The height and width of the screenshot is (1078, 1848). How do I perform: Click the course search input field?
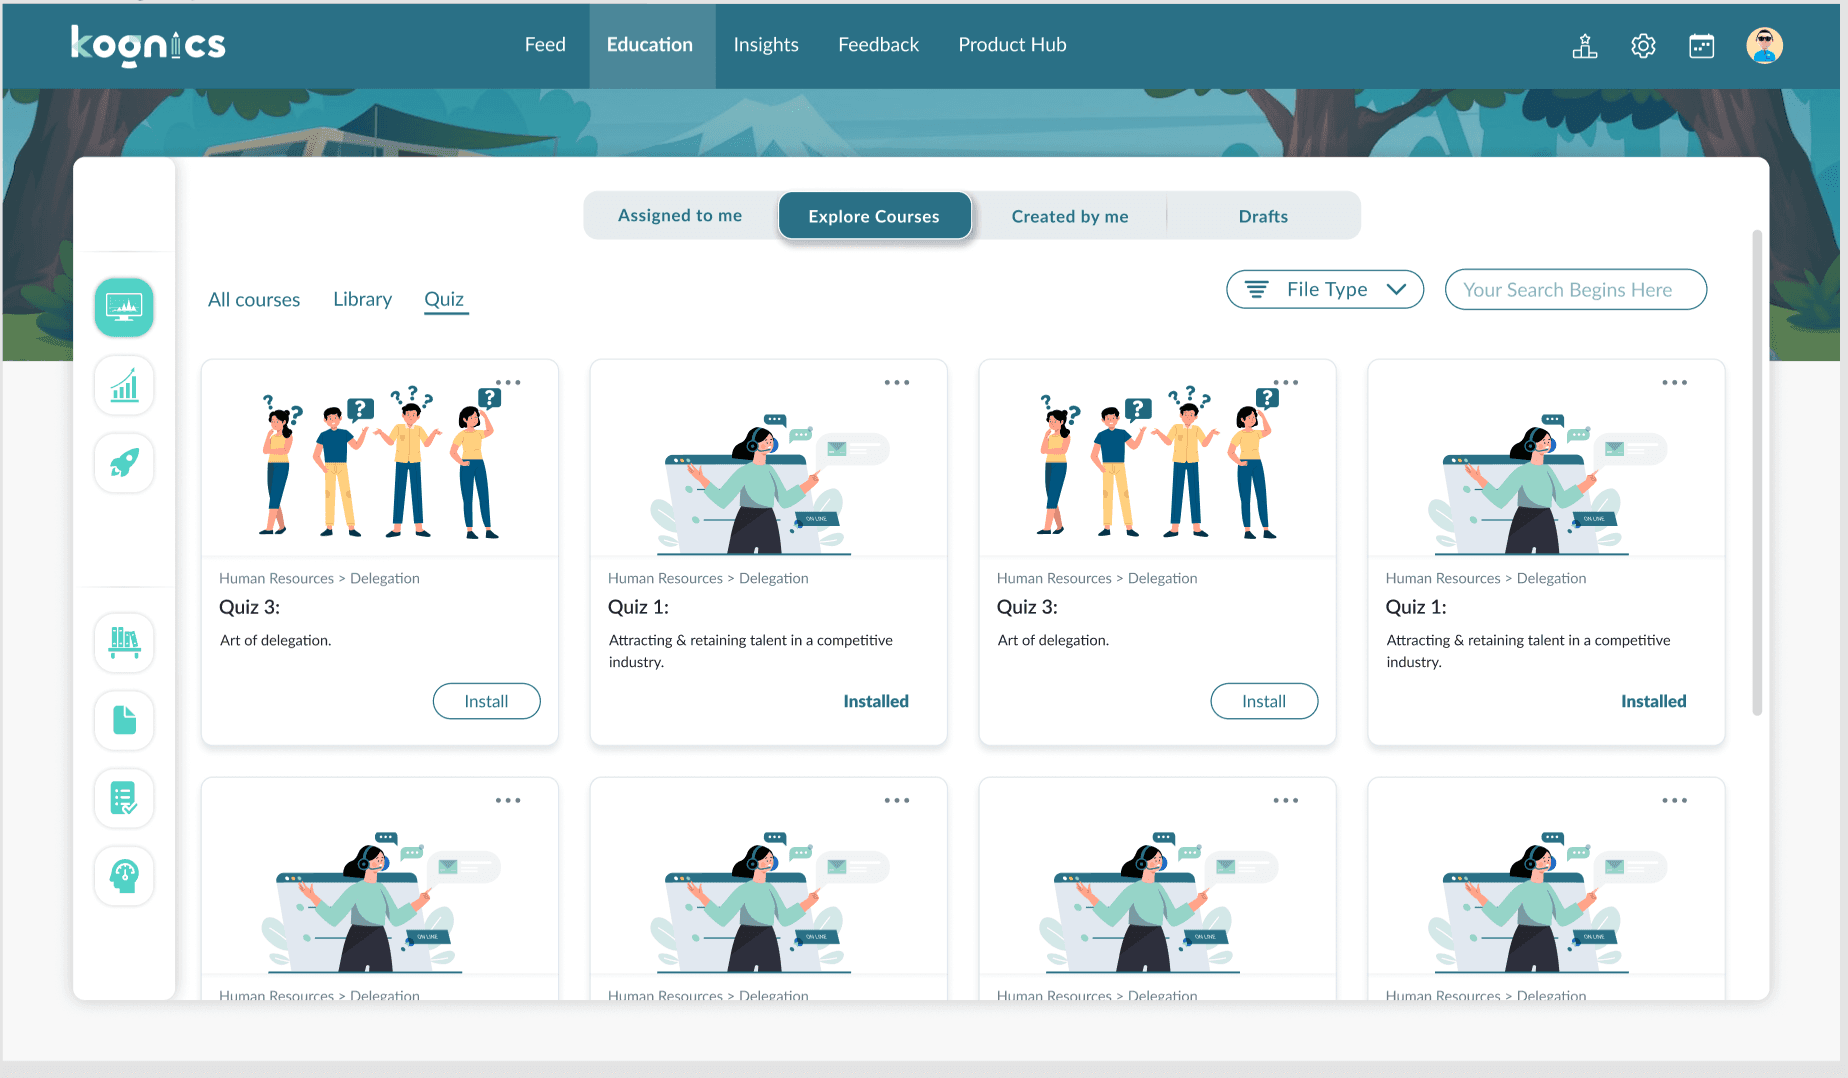click(x=1575, y=290)
